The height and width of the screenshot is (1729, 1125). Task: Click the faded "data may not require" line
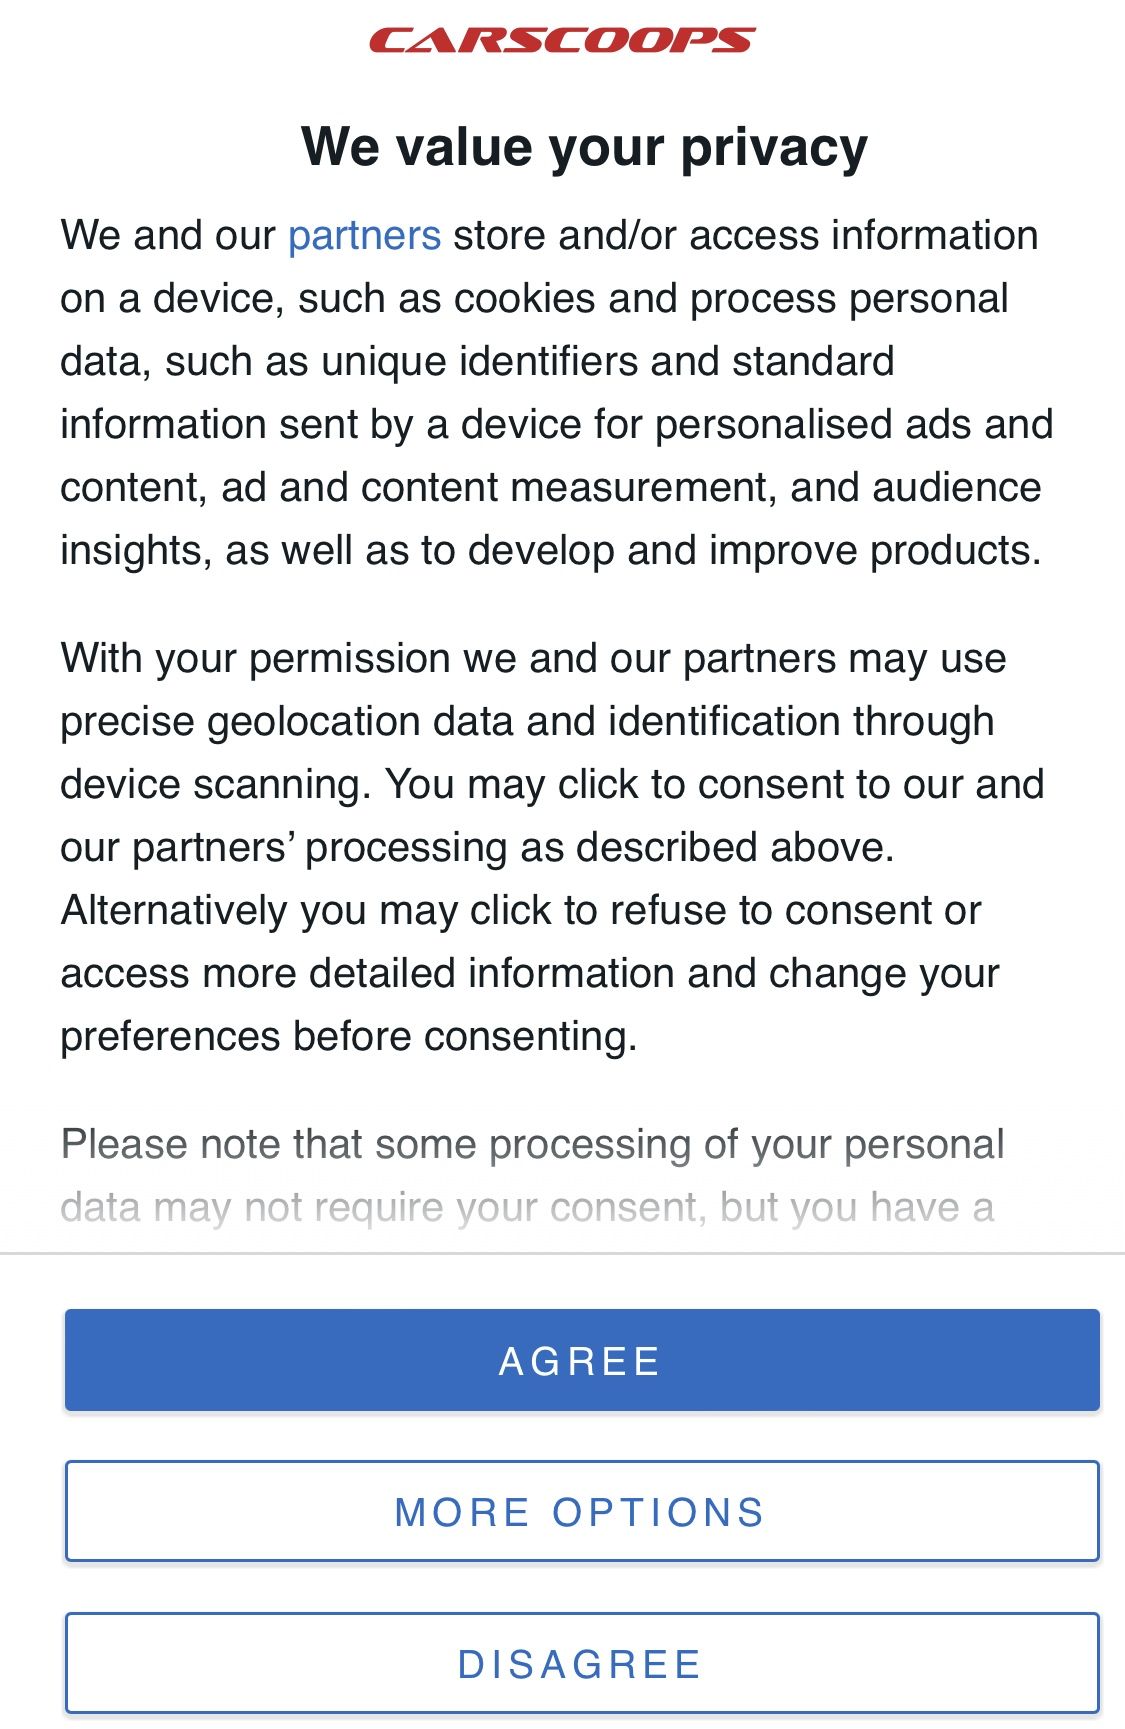tap(527, 1207)
